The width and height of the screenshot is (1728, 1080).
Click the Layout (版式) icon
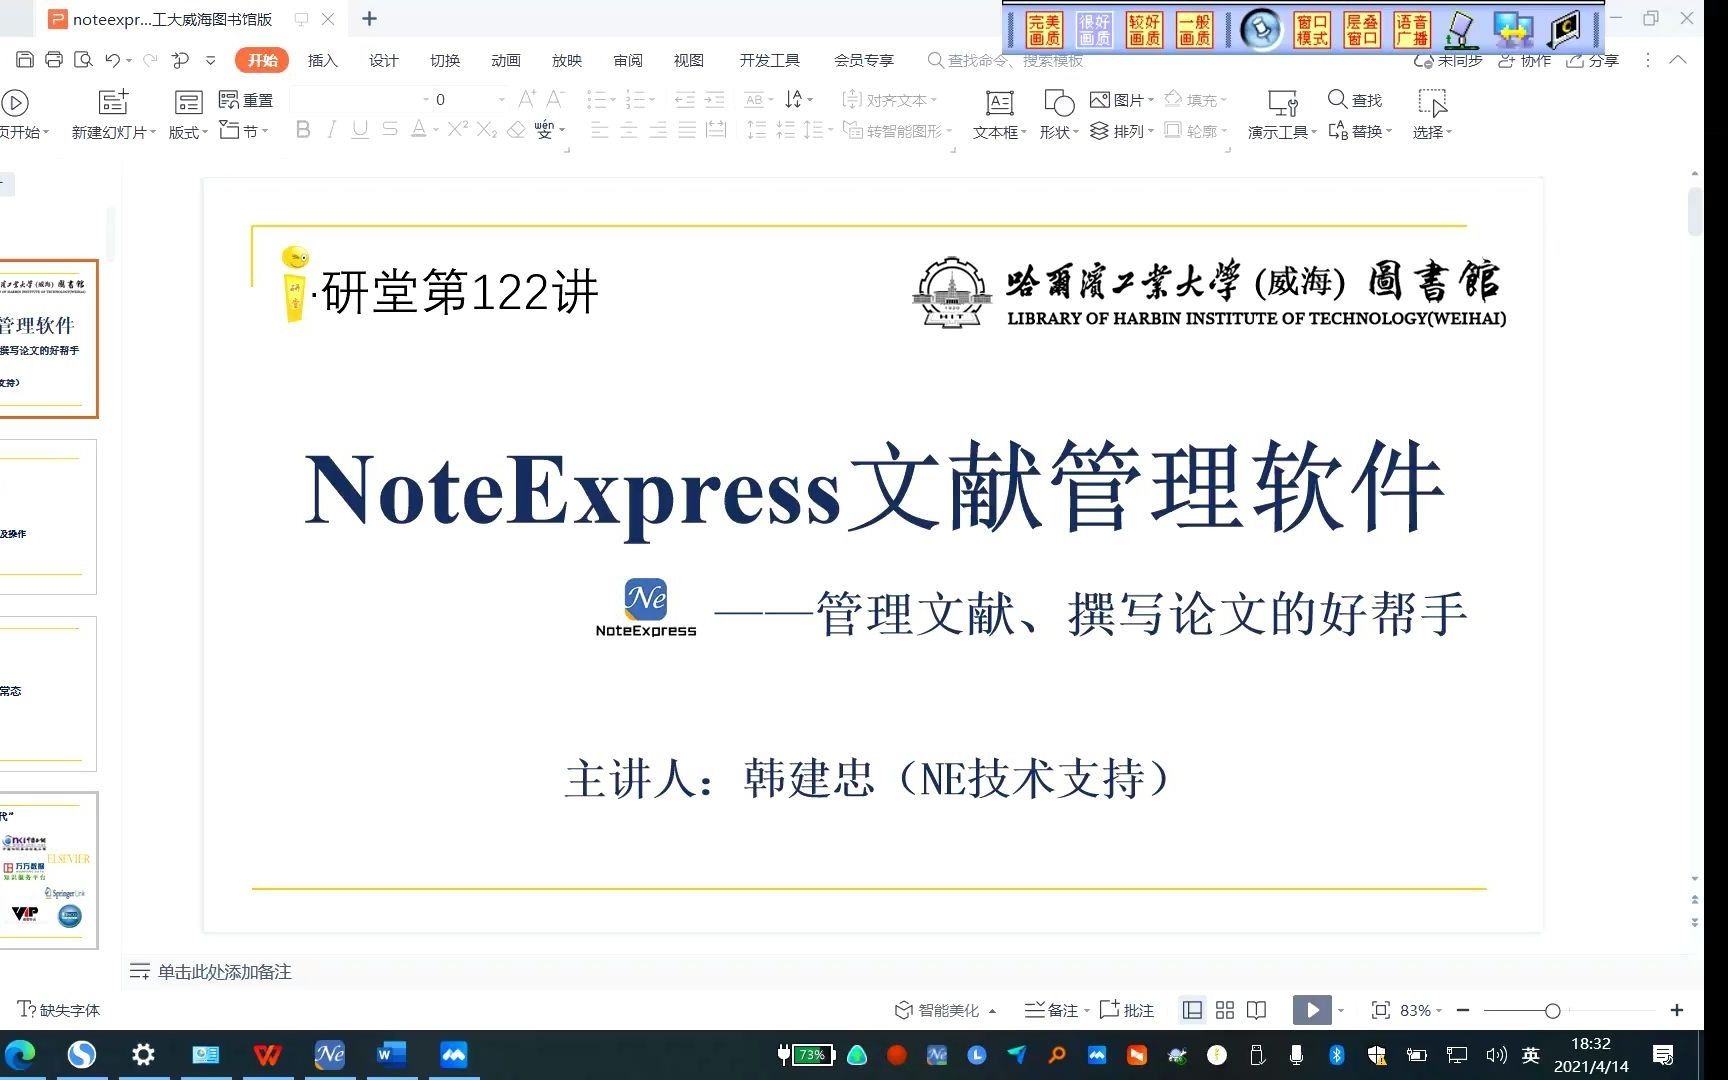click(188, 102)
